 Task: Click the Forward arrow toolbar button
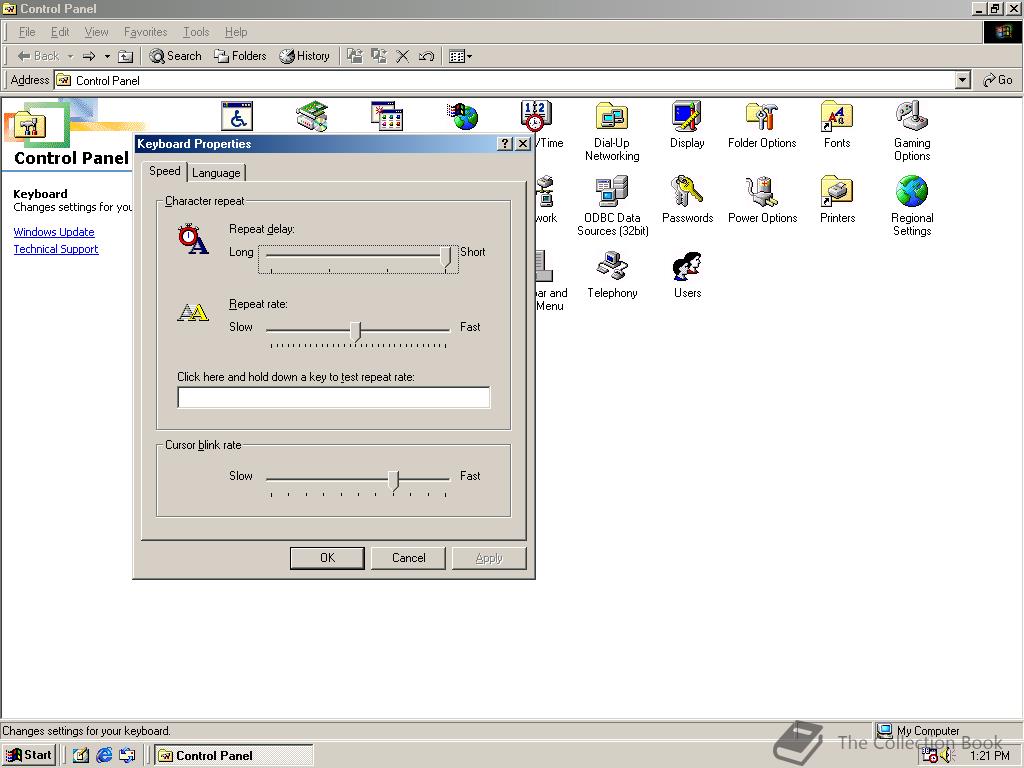click(89, 57)
